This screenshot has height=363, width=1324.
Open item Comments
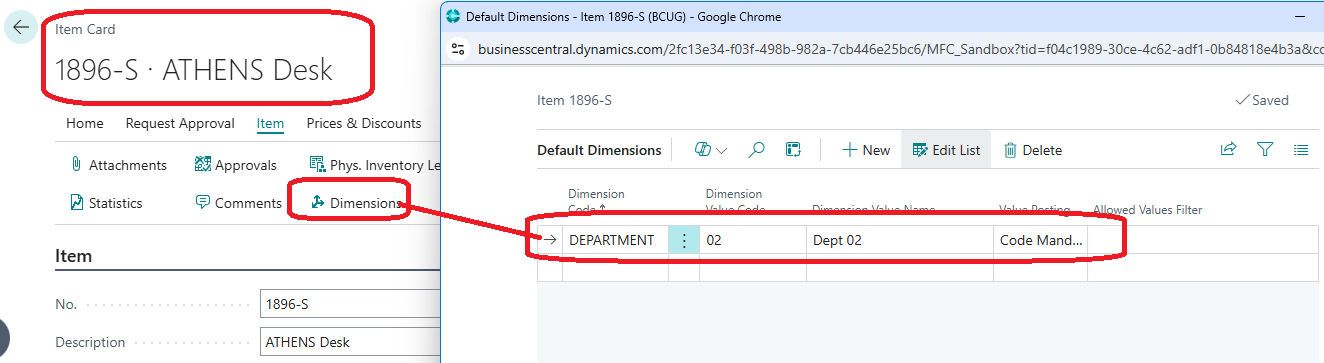point(238,203)
